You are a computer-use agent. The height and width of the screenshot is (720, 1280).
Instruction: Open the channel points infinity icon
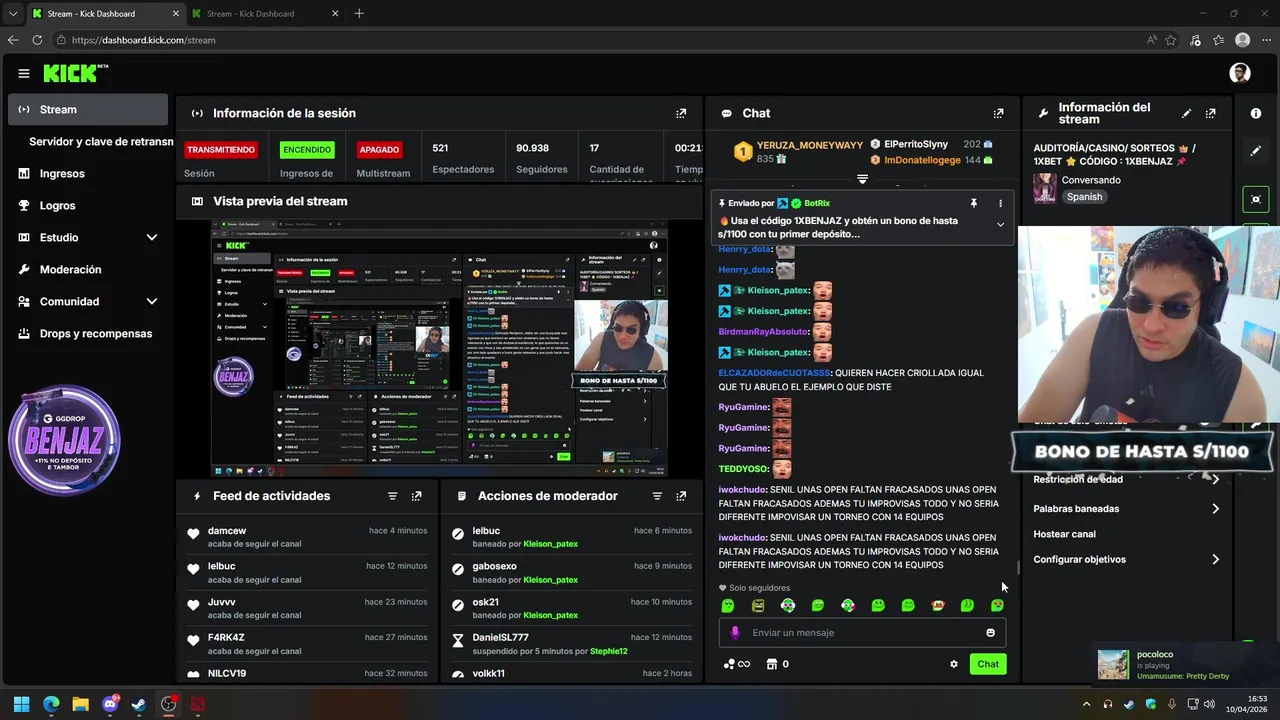[737, 664]
